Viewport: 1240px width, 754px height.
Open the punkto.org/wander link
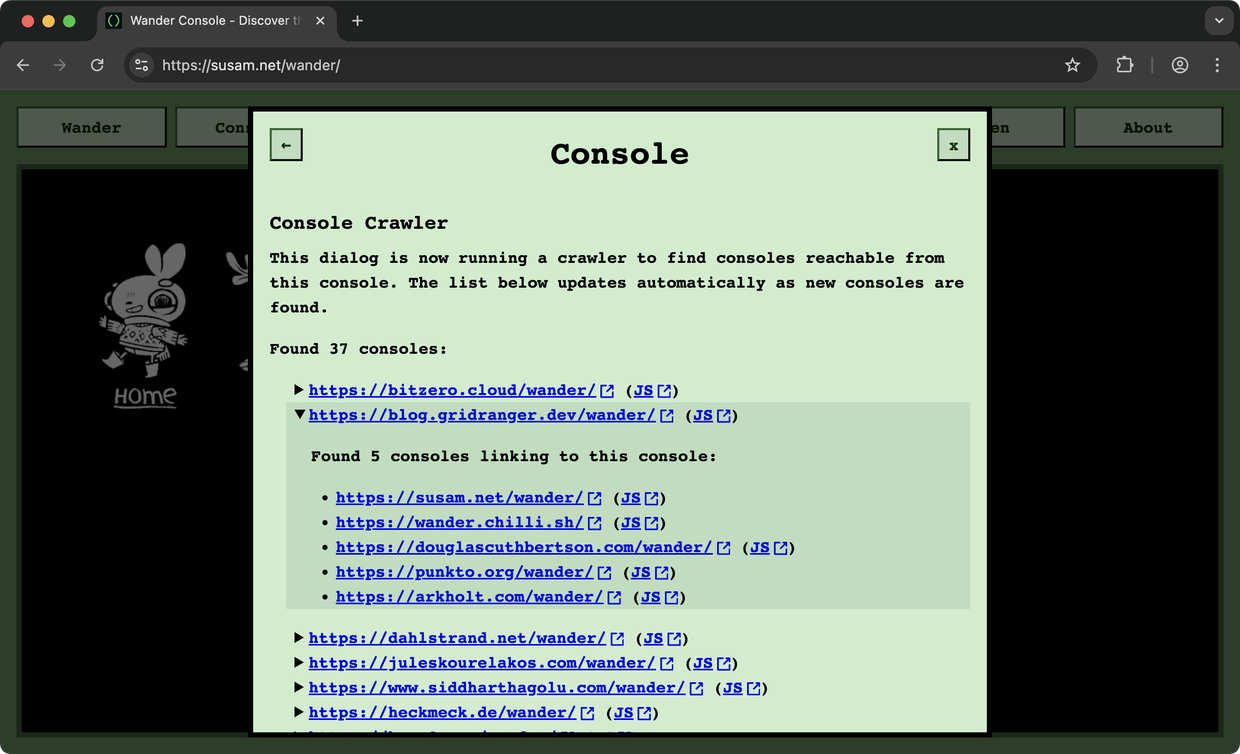click(465, 572)
